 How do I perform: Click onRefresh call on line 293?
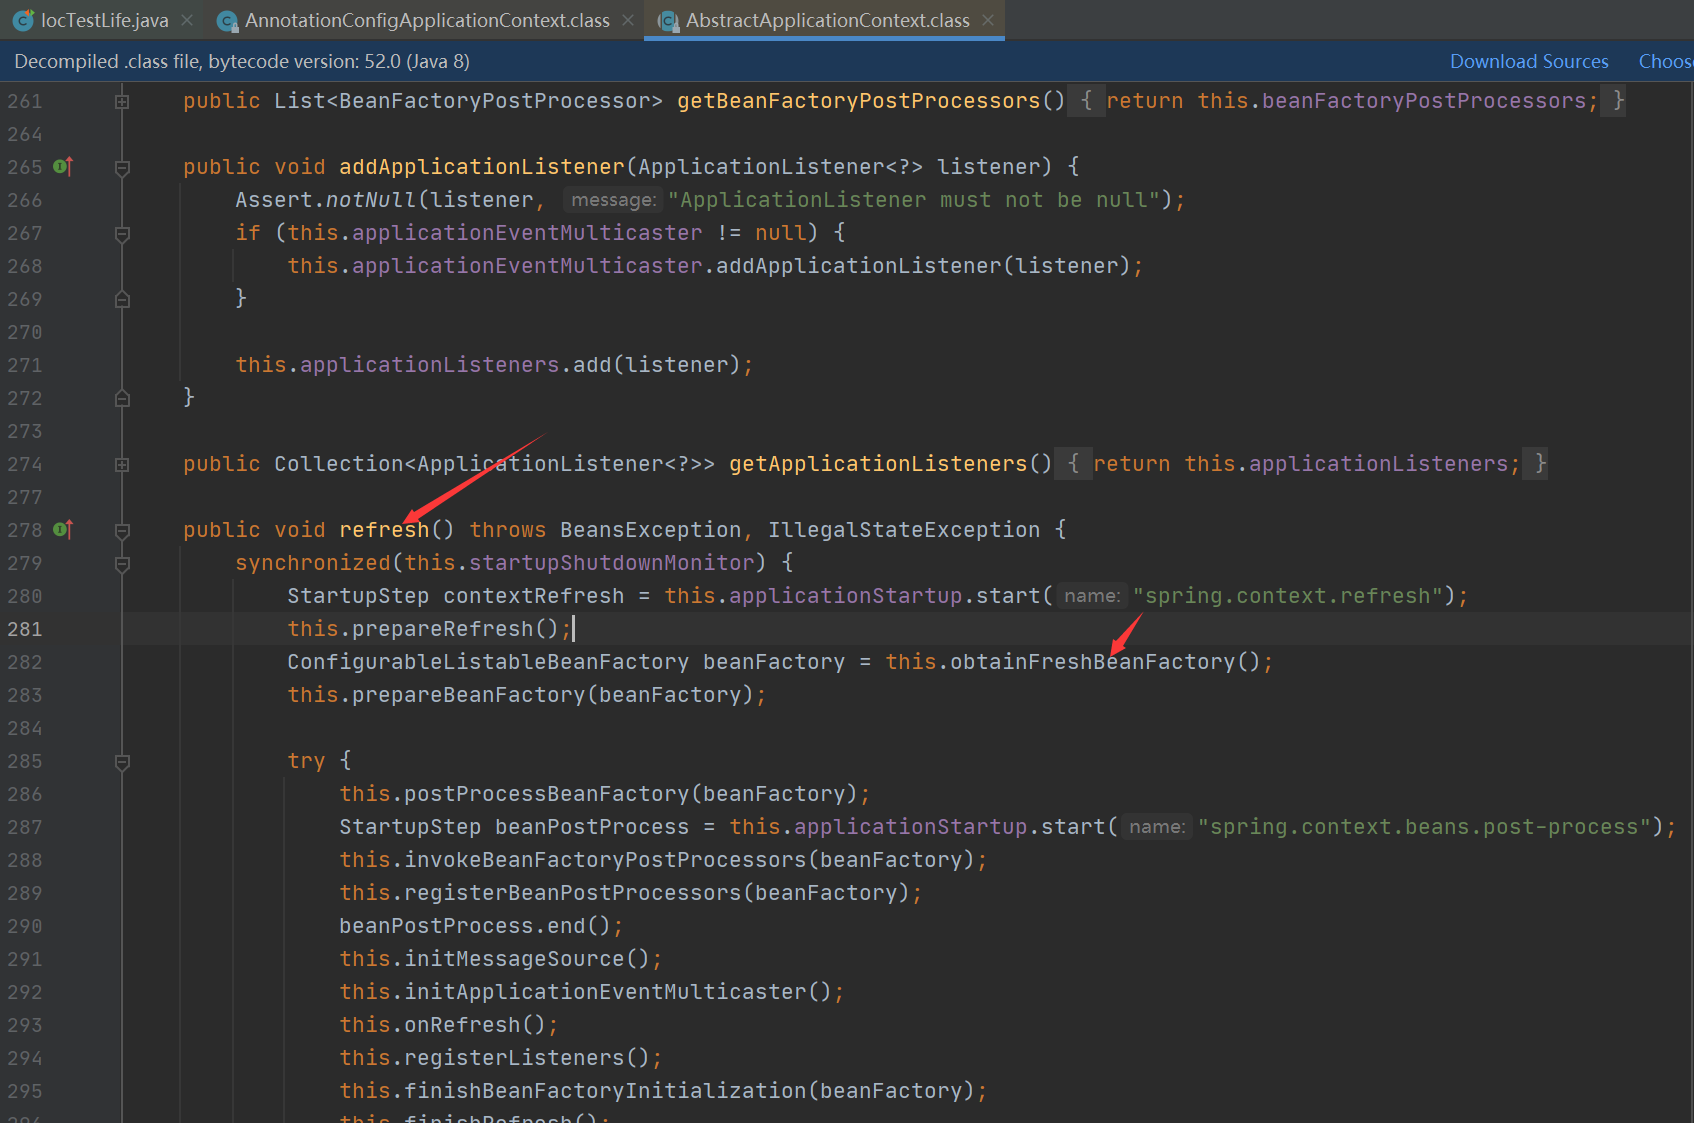pyautogui.click(x=462, y=1025)
